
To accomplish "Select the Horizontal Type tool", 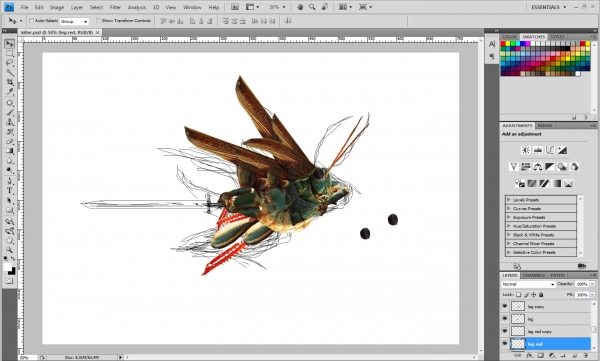I will 10,191.
